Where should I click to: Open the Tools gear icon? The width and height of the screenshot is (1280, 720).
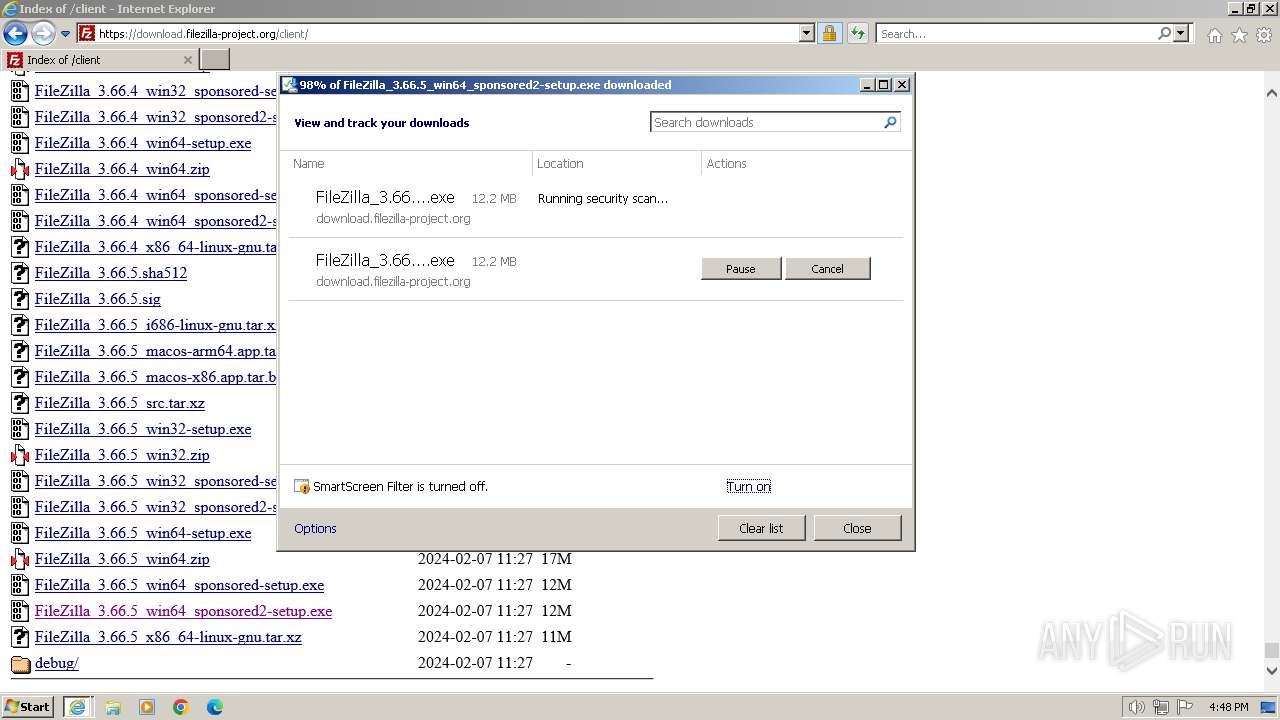[1264, 35]
